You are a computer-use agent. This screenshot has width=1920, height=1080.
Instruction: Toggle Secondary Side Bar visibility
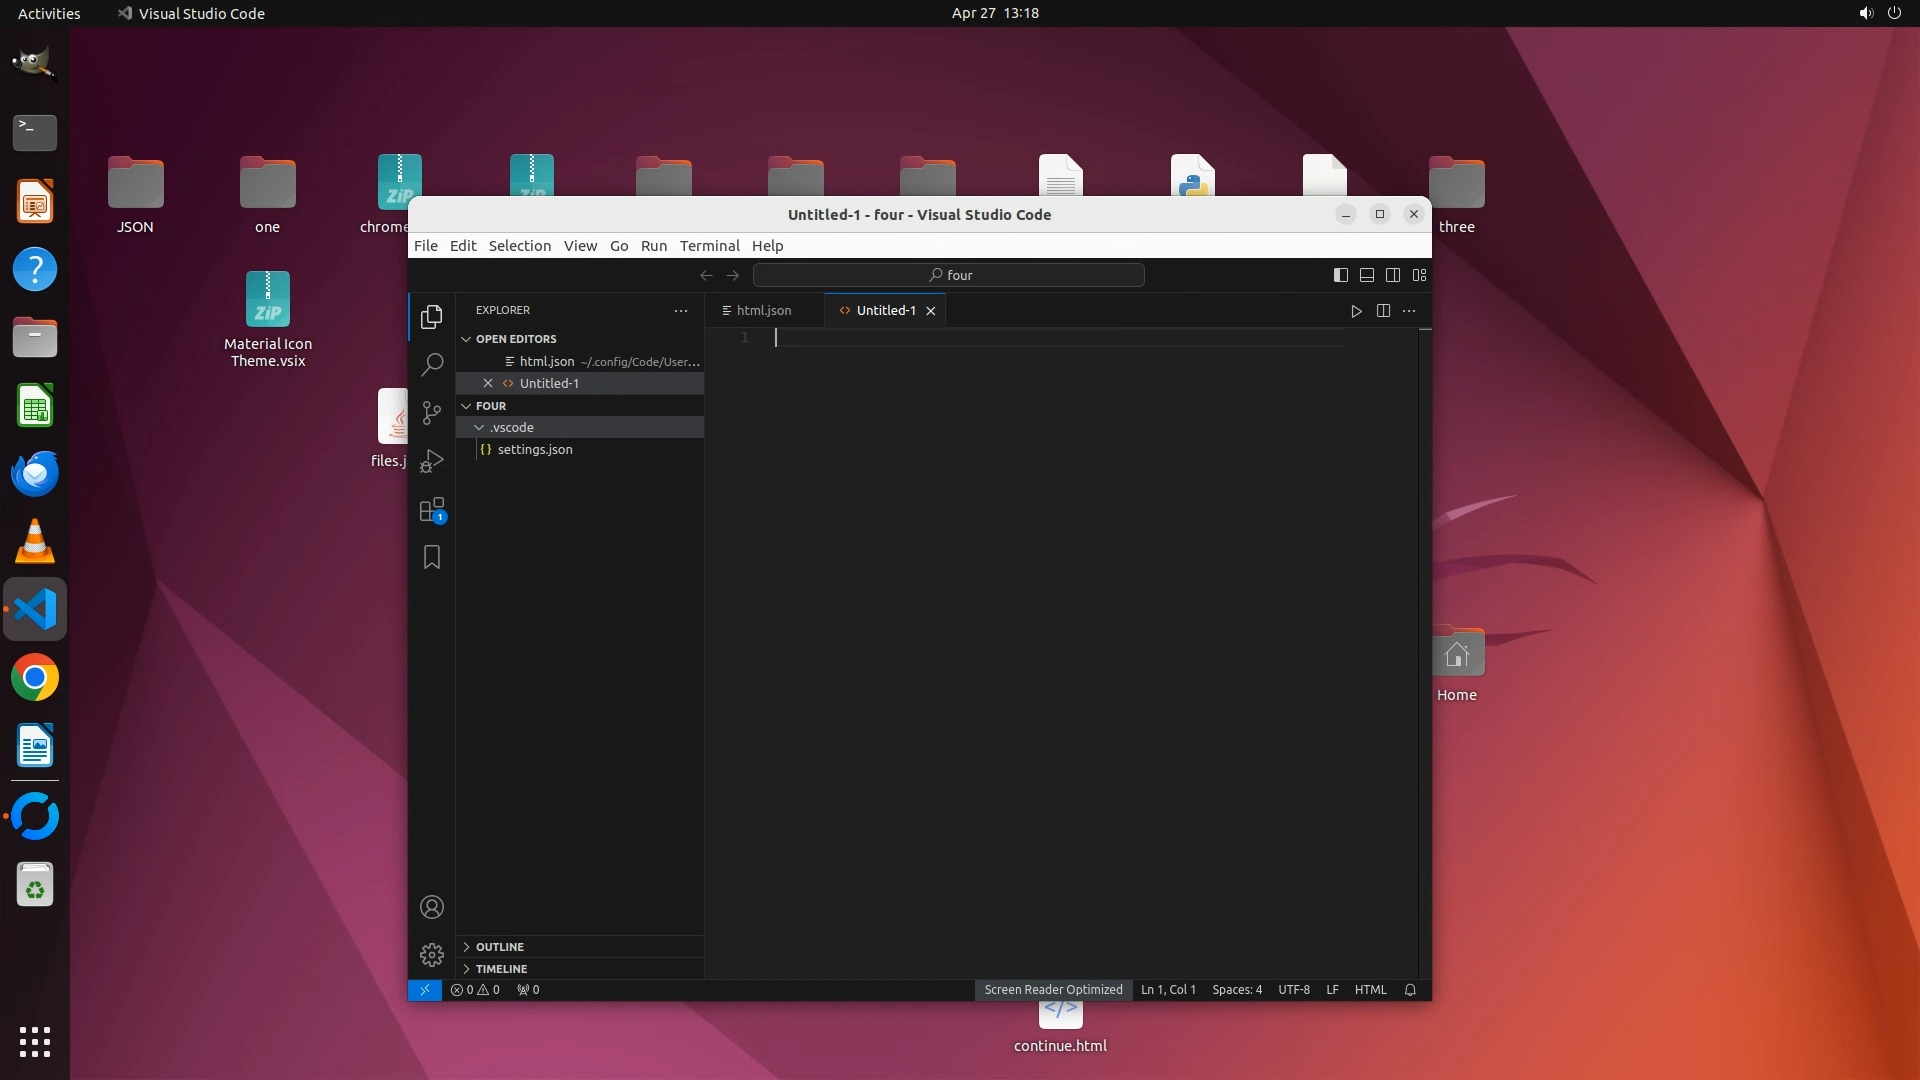tap(1393, 275)
